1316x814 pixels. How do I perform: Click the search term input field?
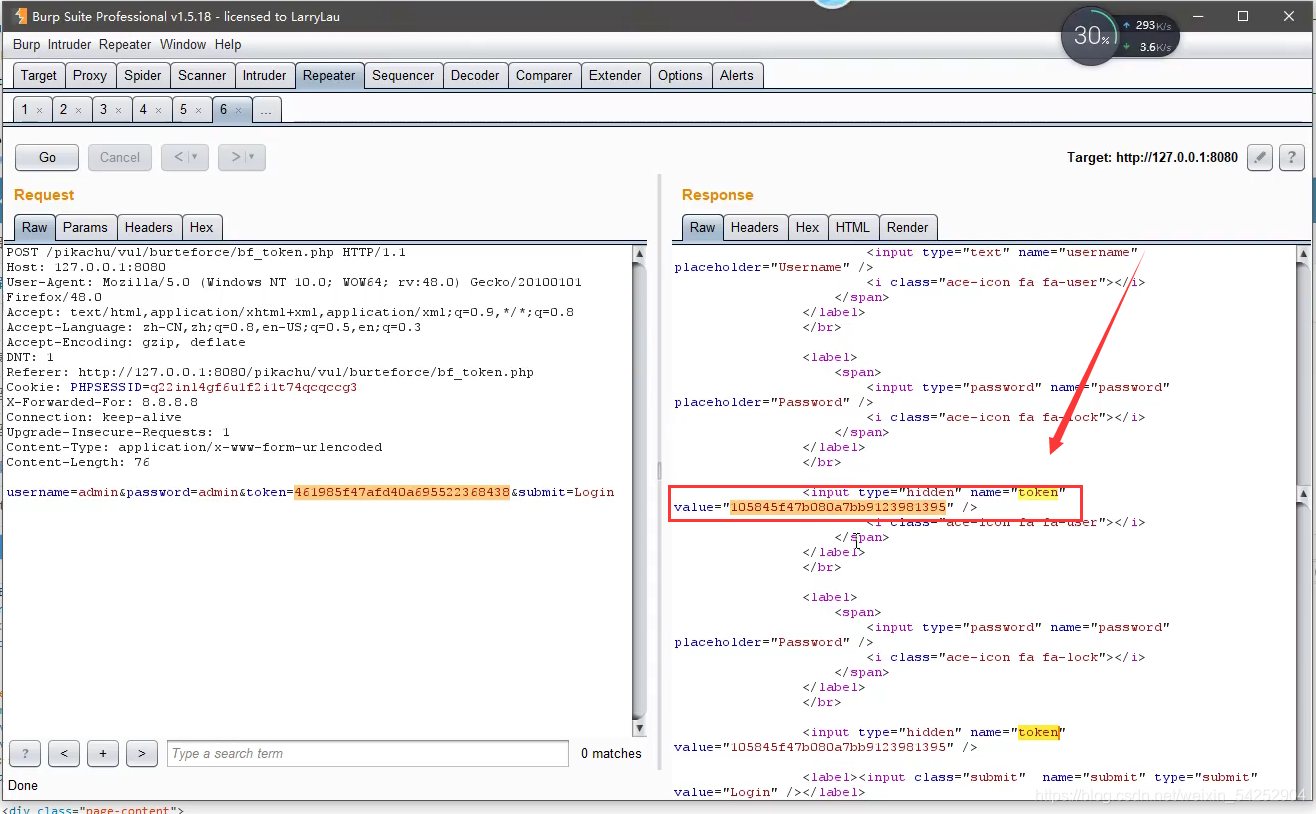tap(368, 753)
